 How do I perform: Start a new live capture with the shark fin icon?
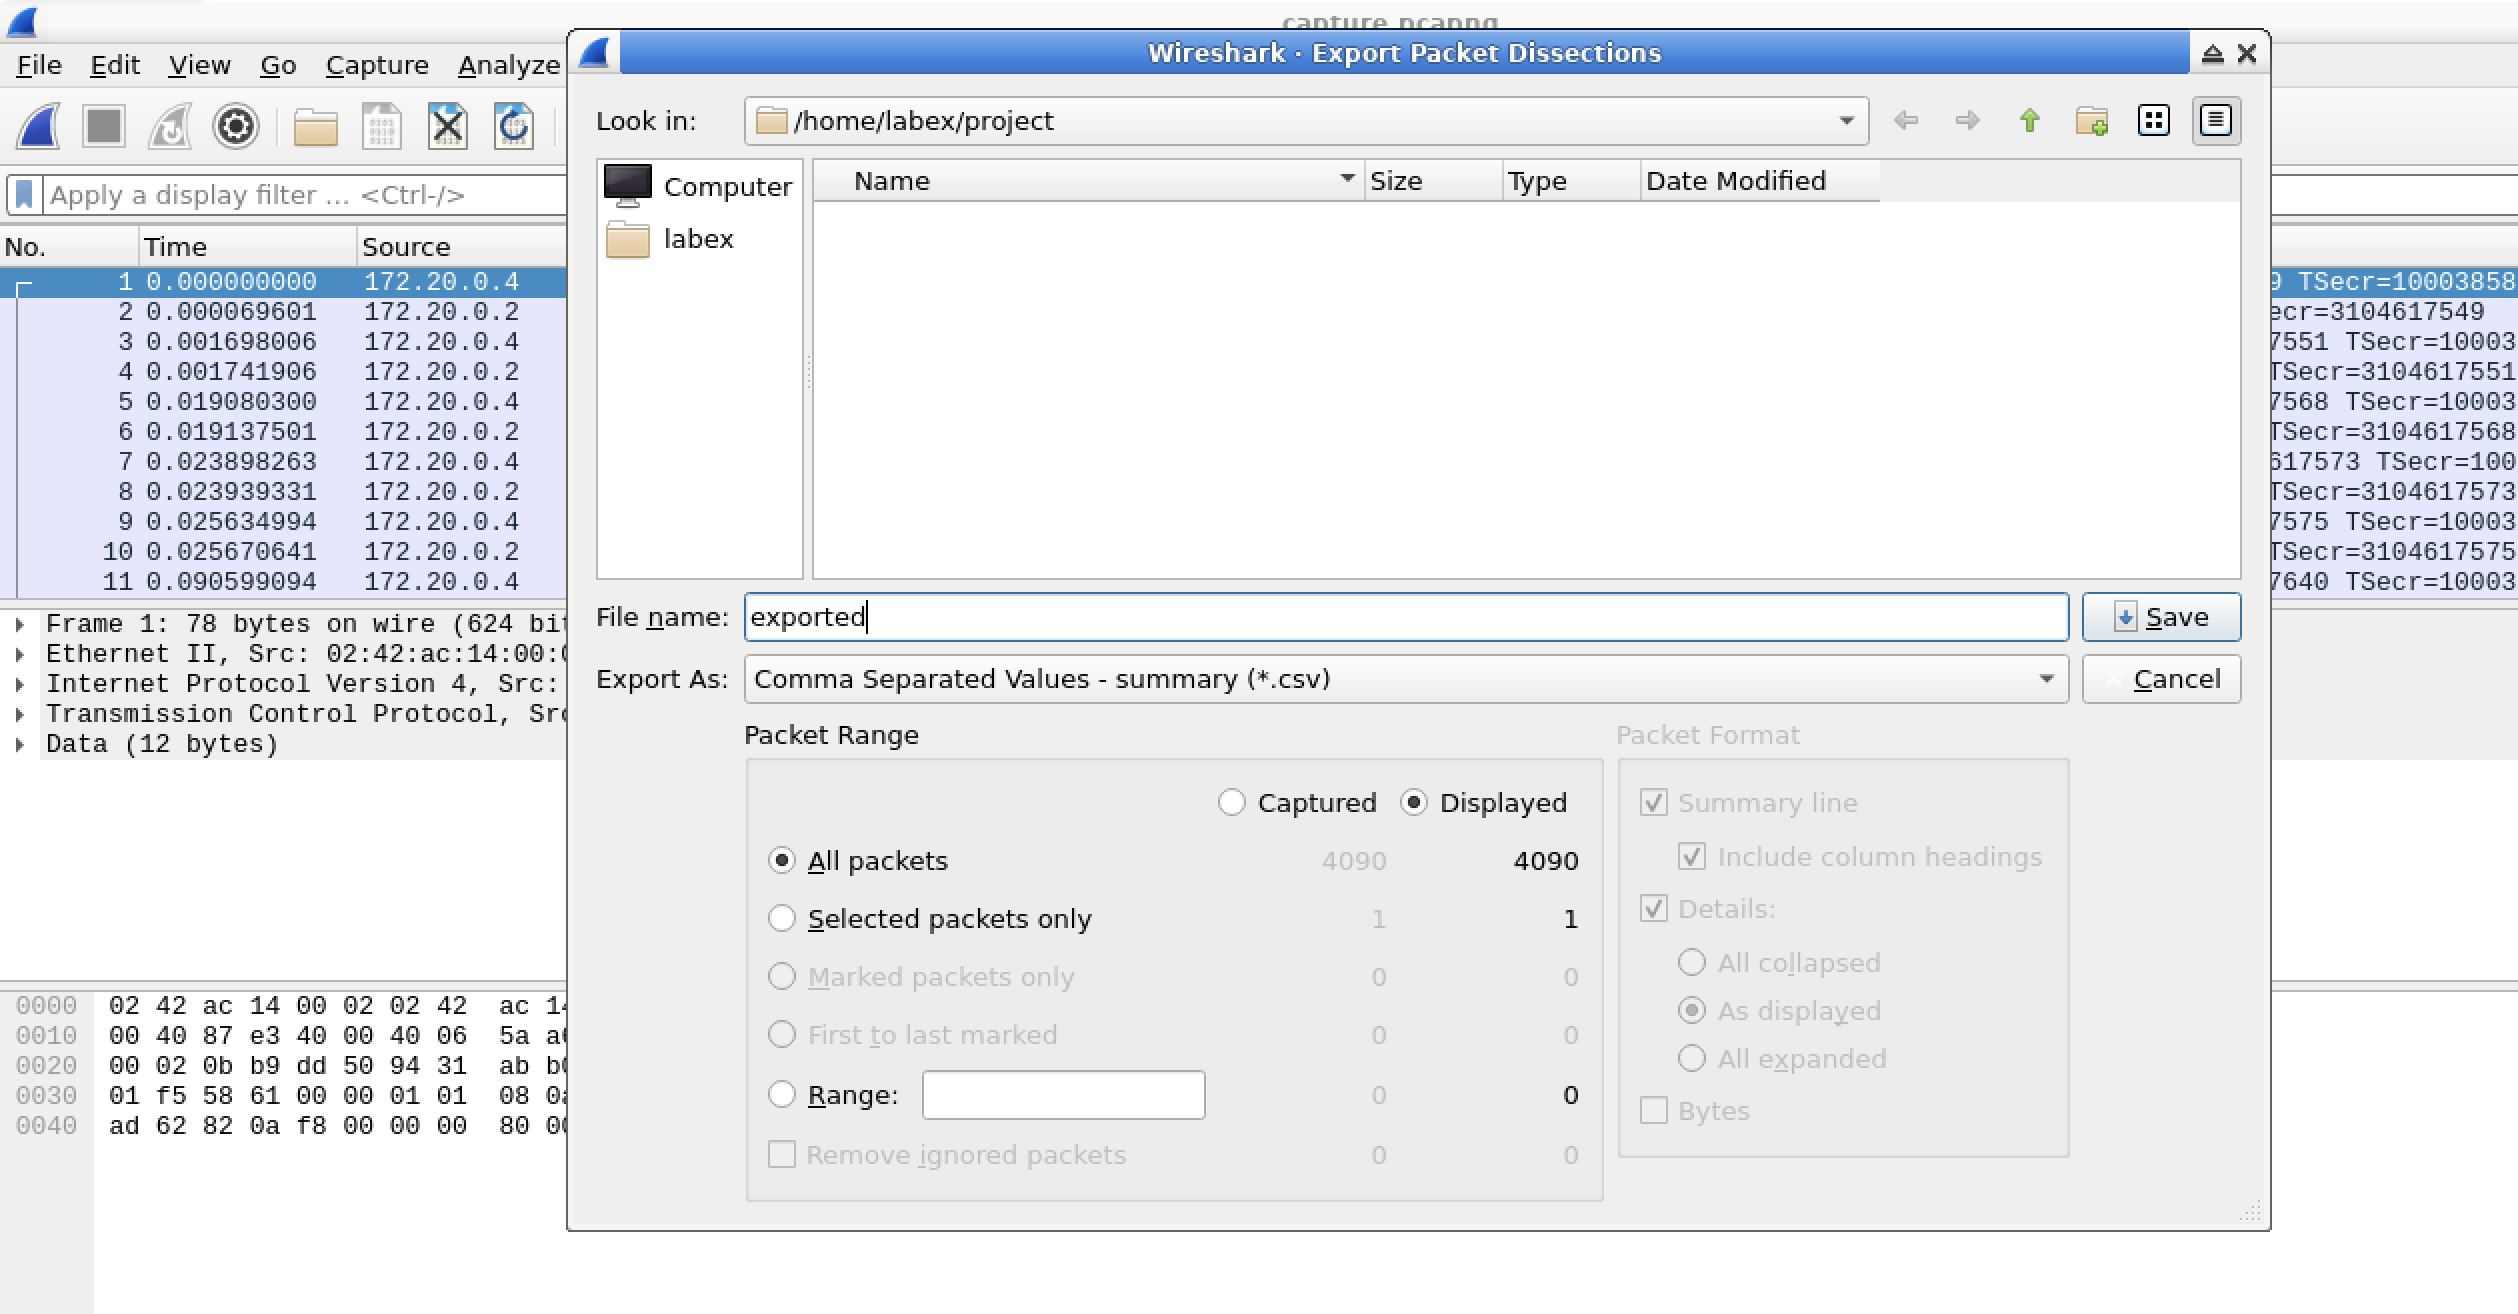(x=36, y=127)
